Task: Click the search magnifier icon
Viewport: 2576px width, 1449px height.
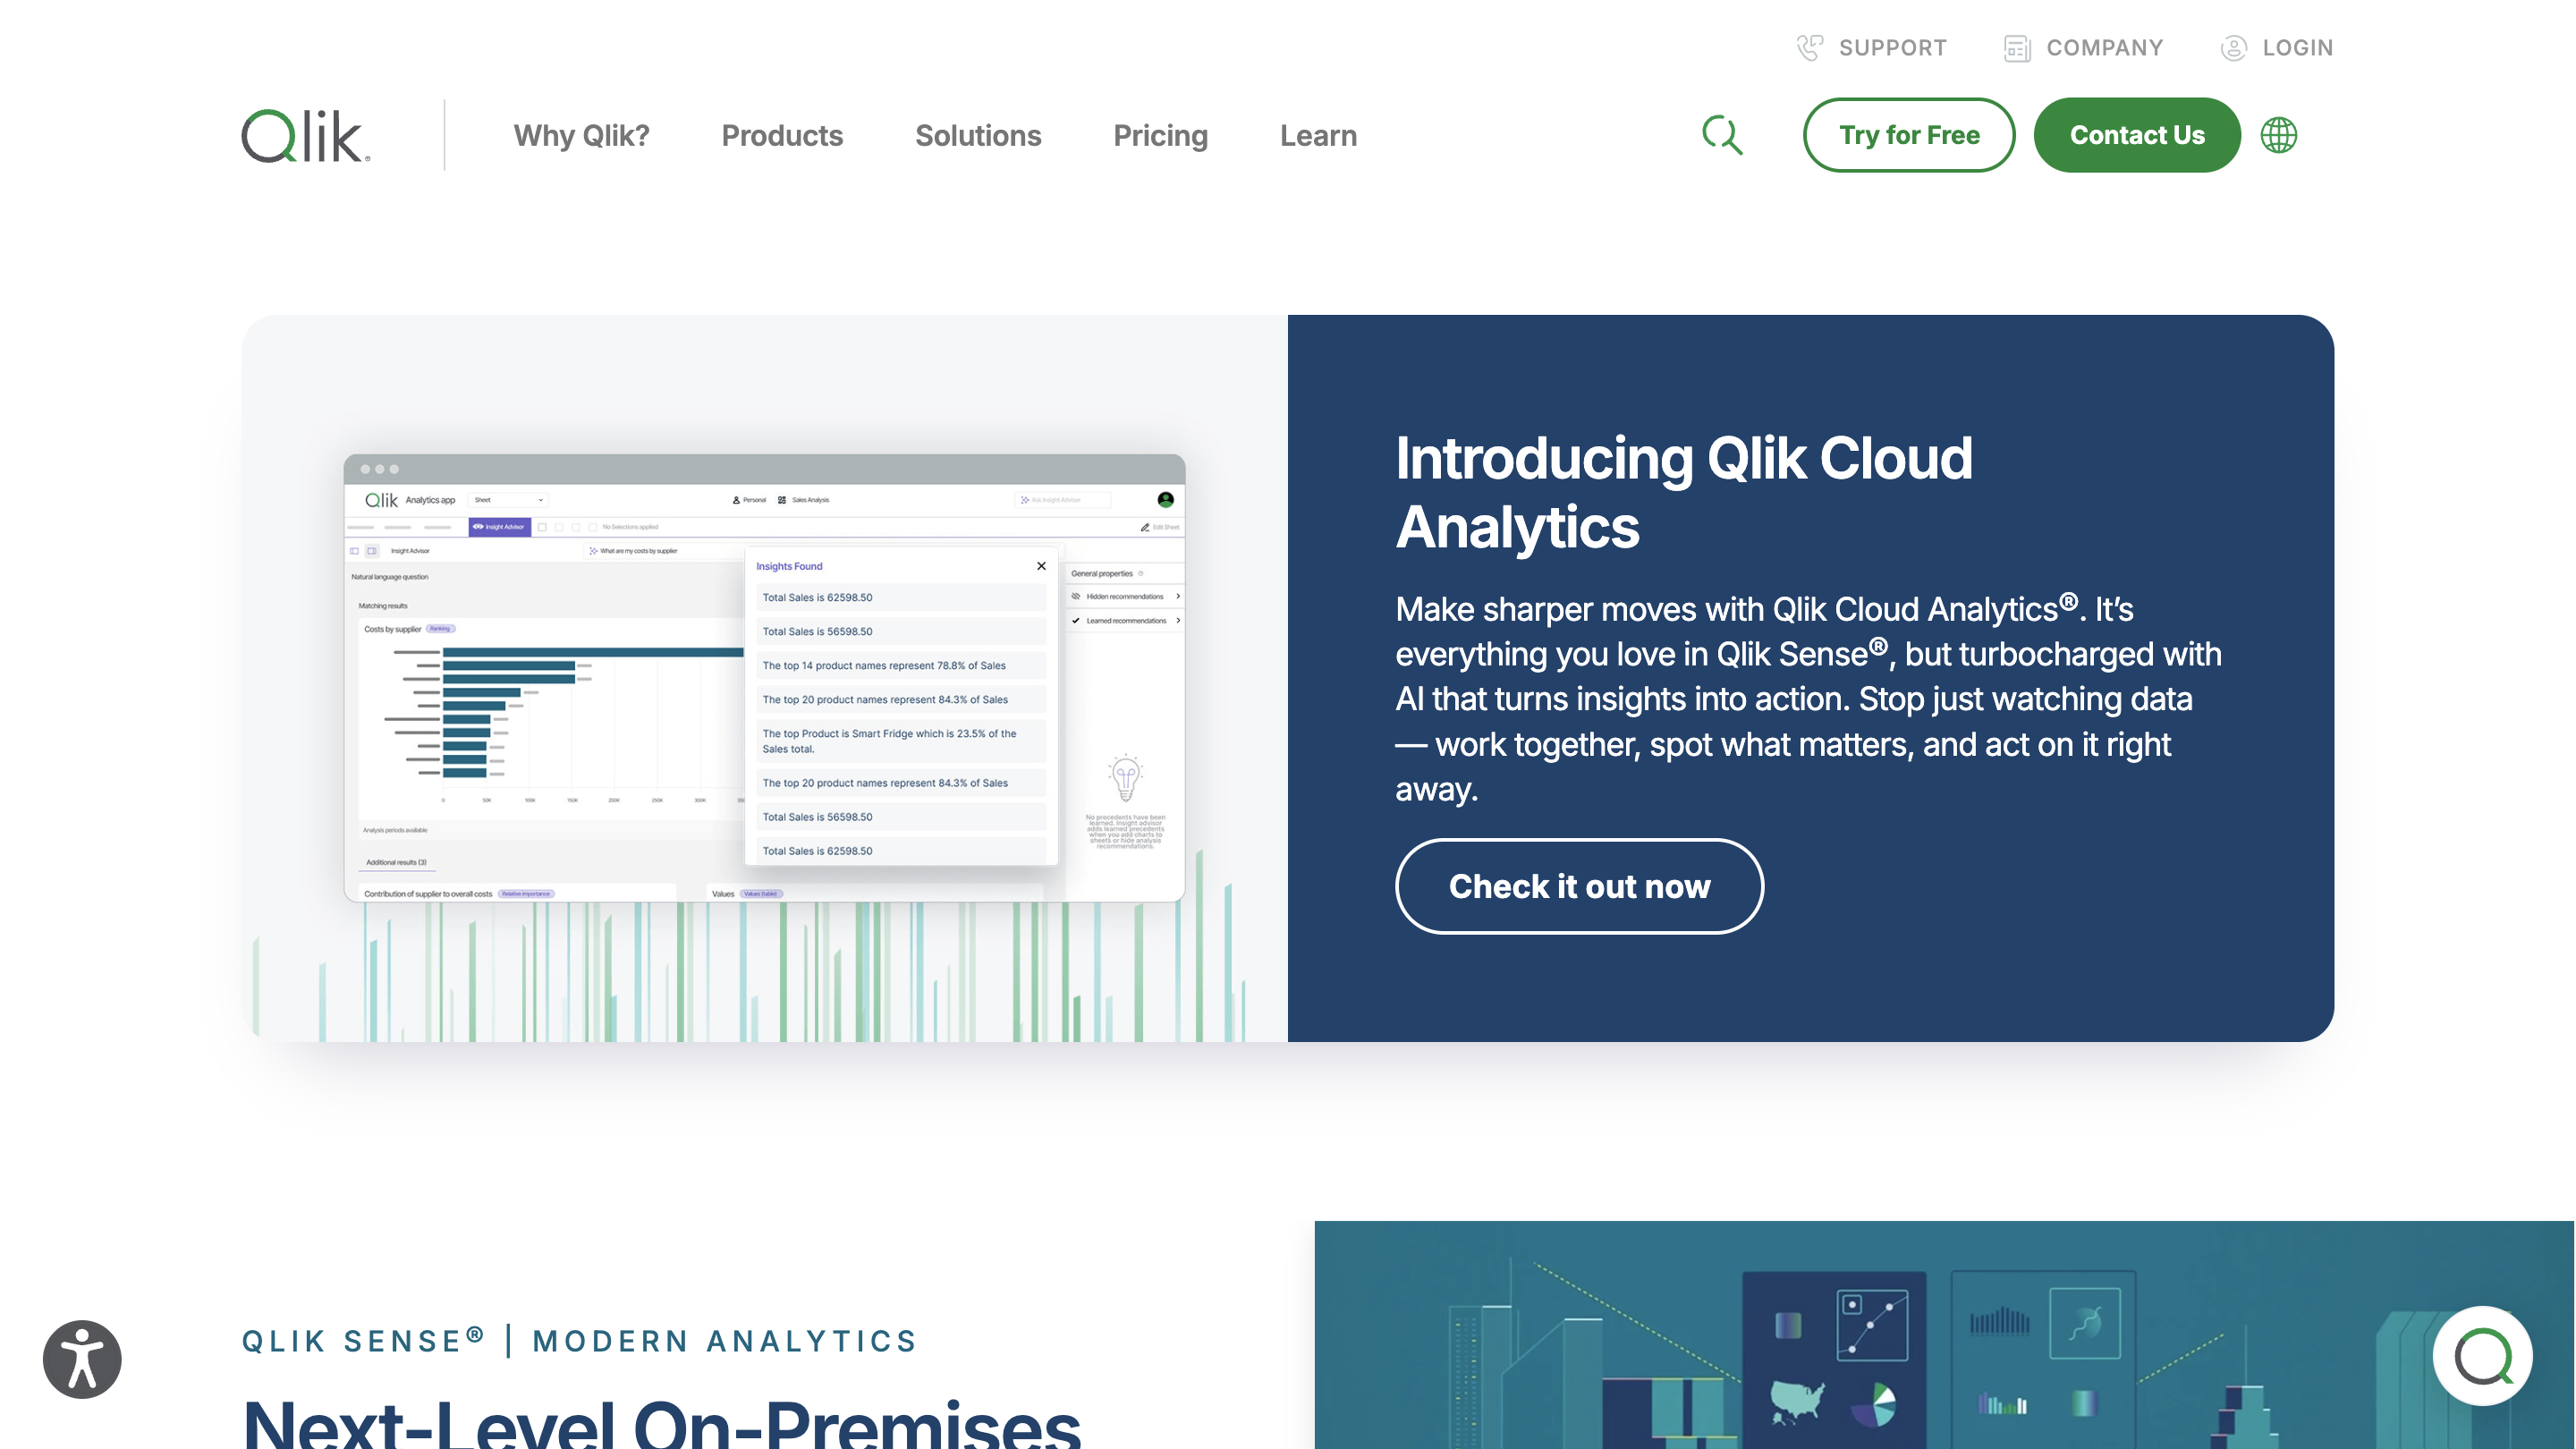Action: 1722,135
